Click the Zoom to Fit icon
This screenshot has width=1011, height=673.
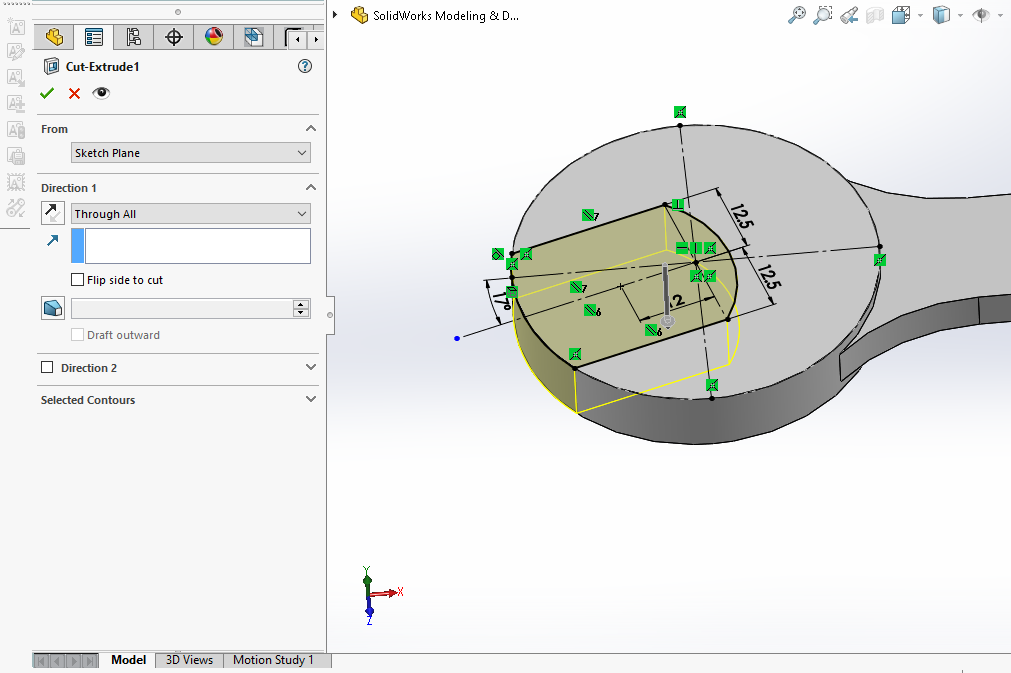(797, 15)
